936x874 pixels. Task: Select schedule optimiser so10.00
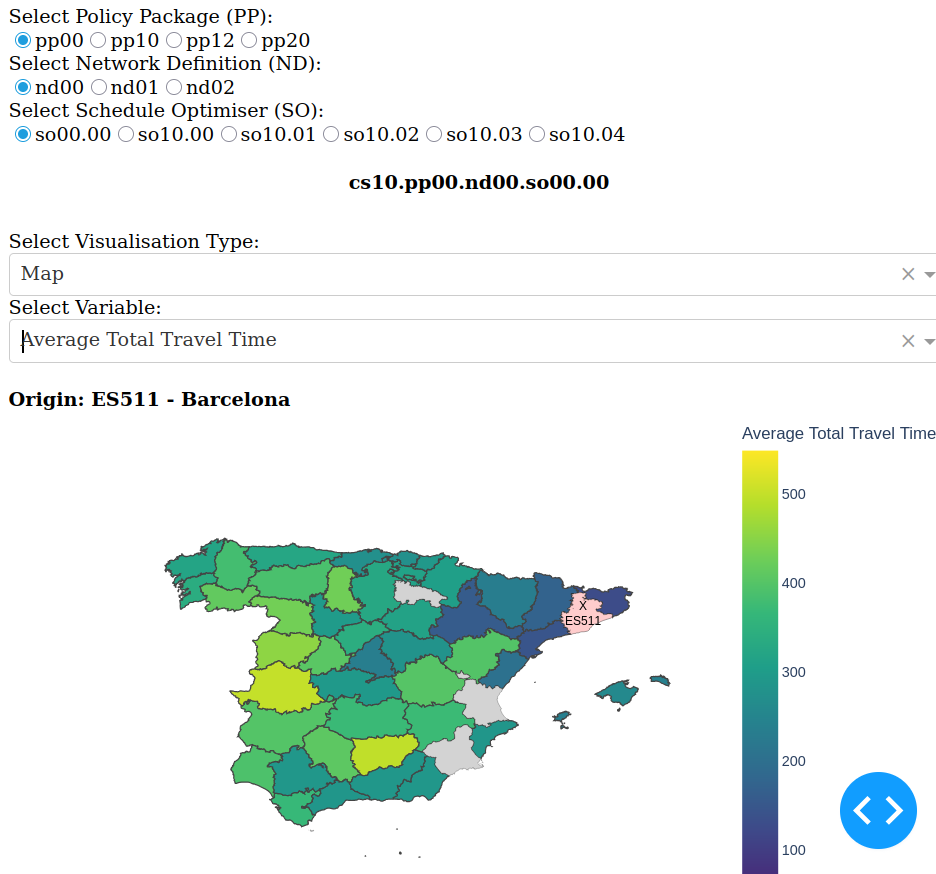click(x=126, y=134)
